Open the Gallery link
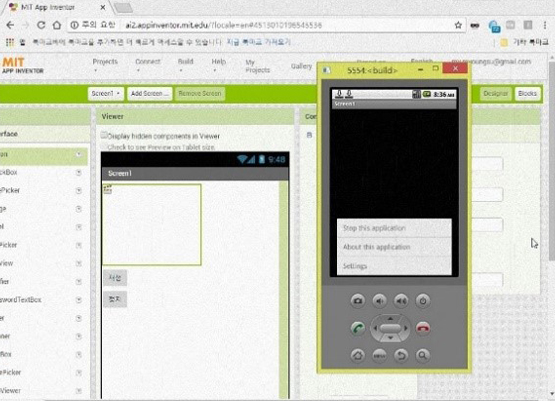Viewport: 555px width, 401px height. pyautogui.click(x=301, y=66)
